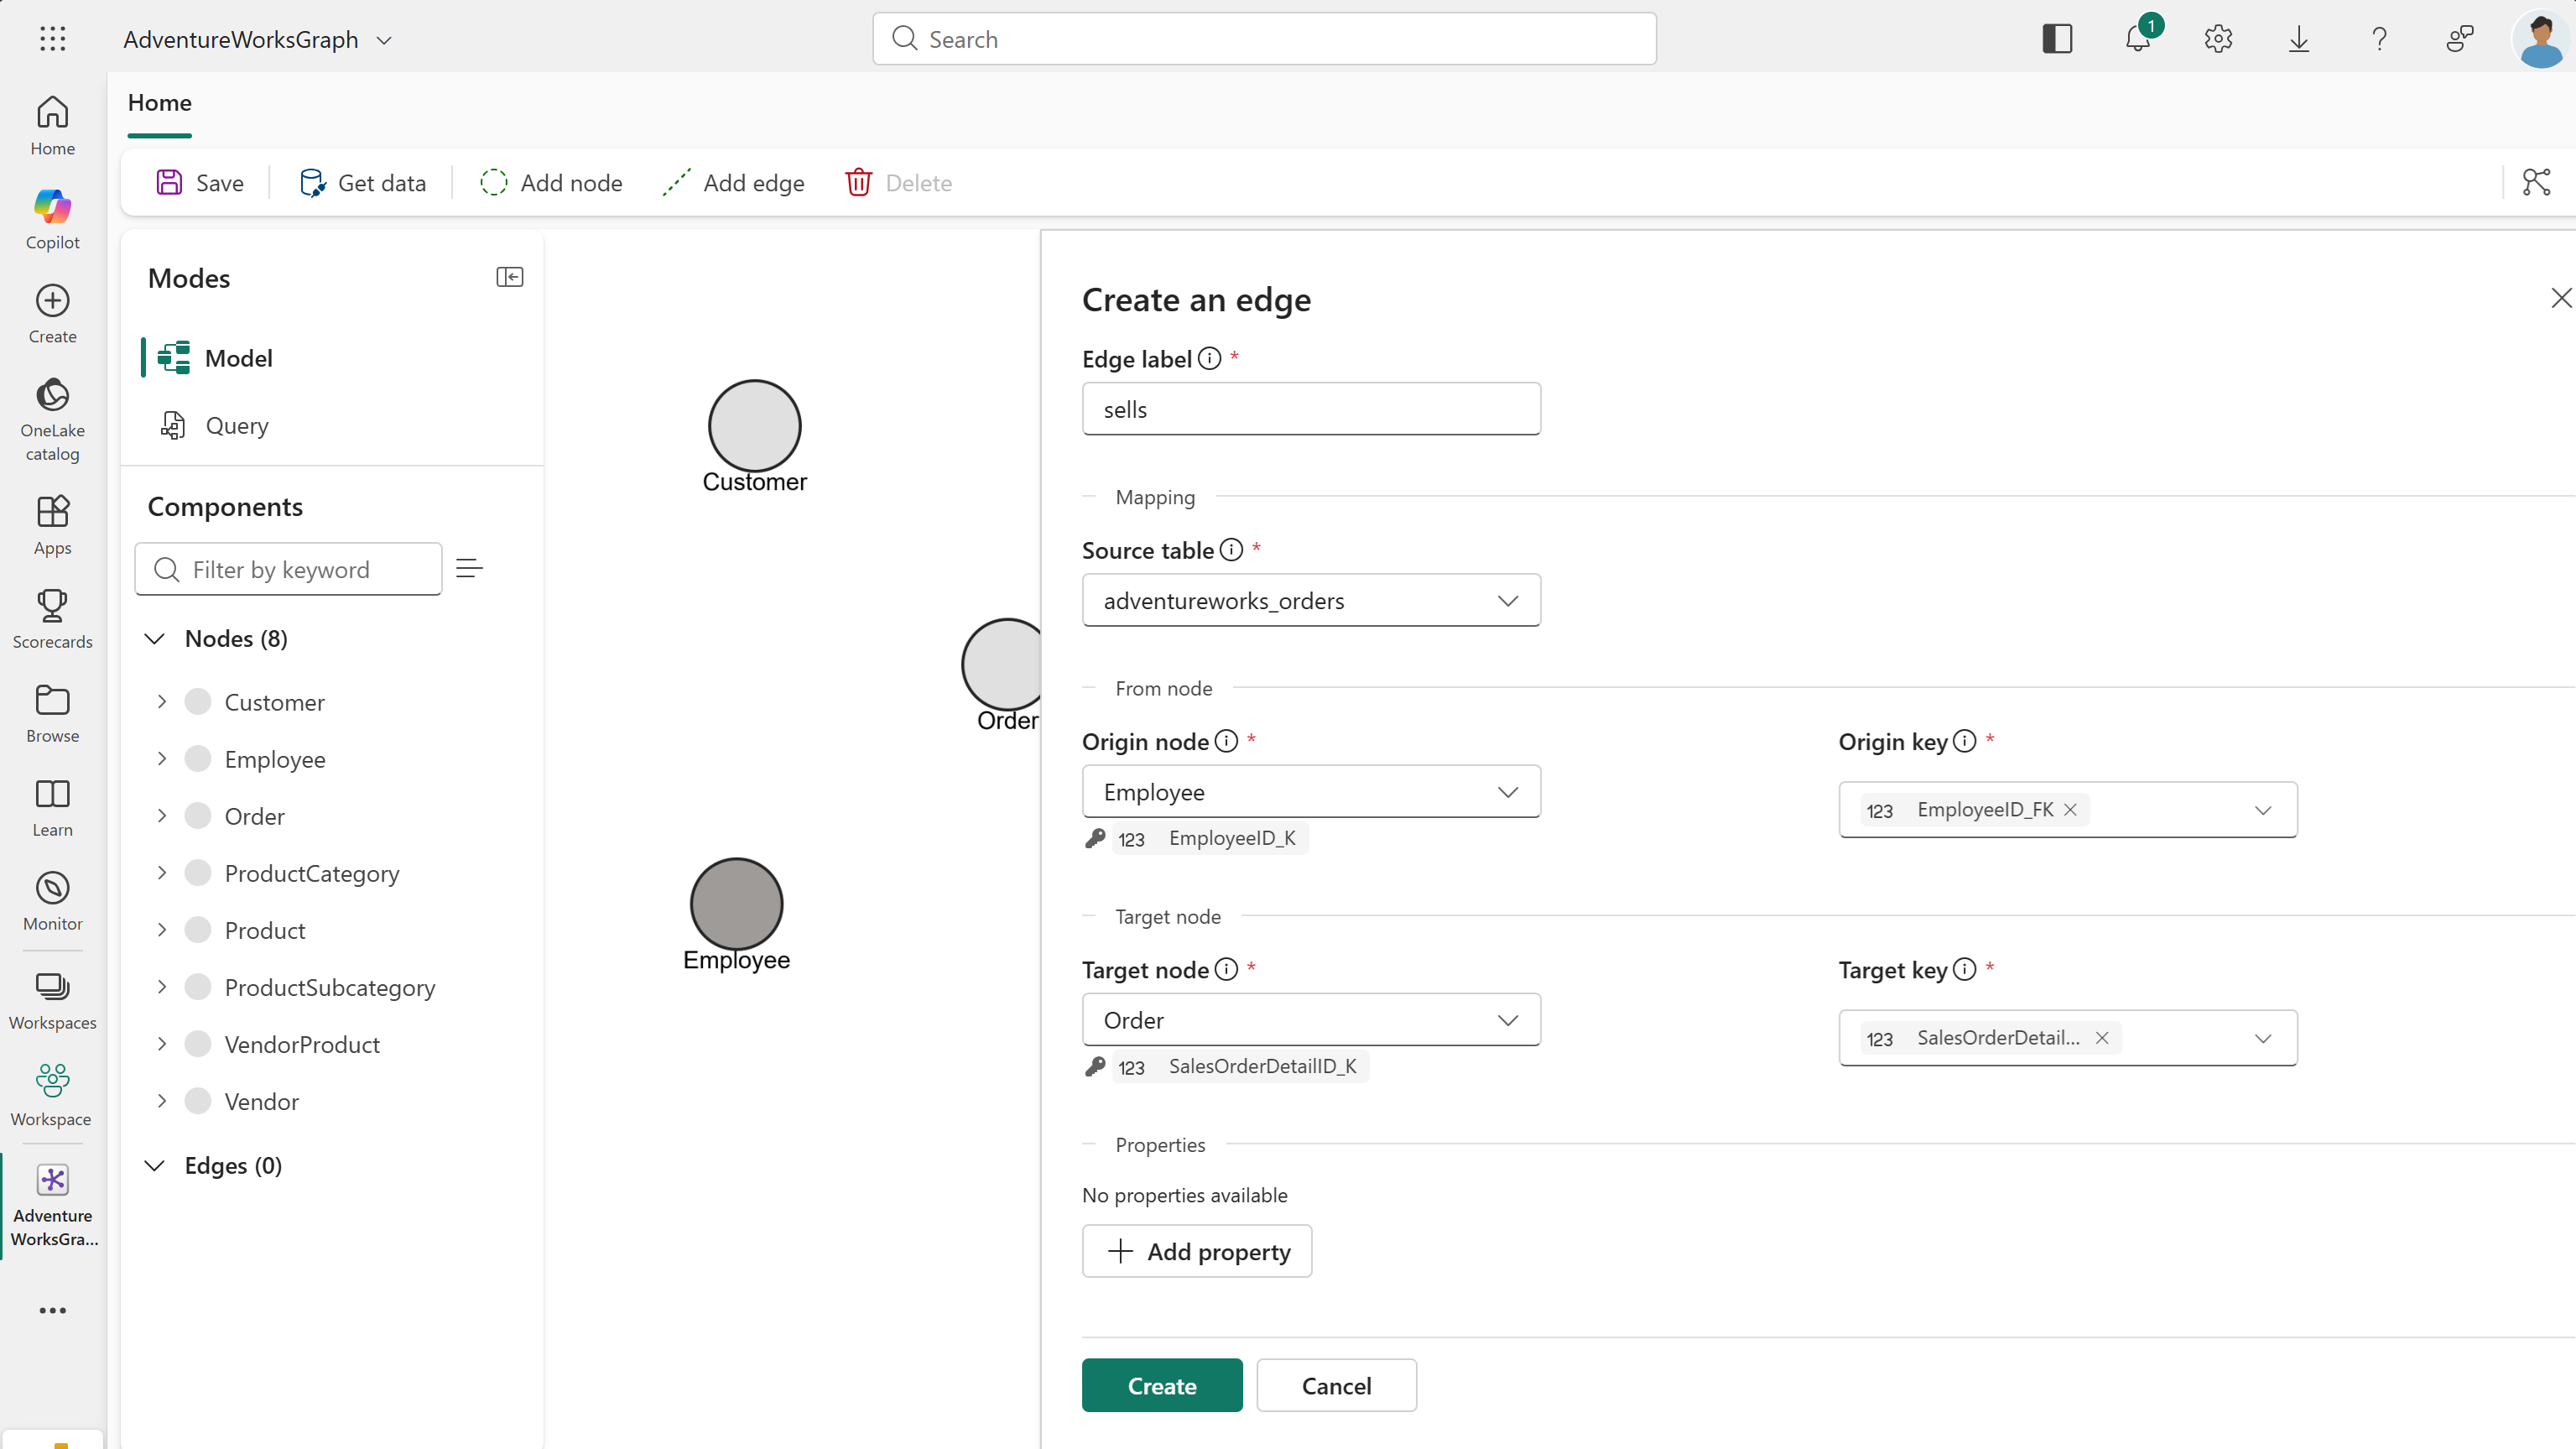
Task: Click the Cancel button
Action: pos(1336,1385)
